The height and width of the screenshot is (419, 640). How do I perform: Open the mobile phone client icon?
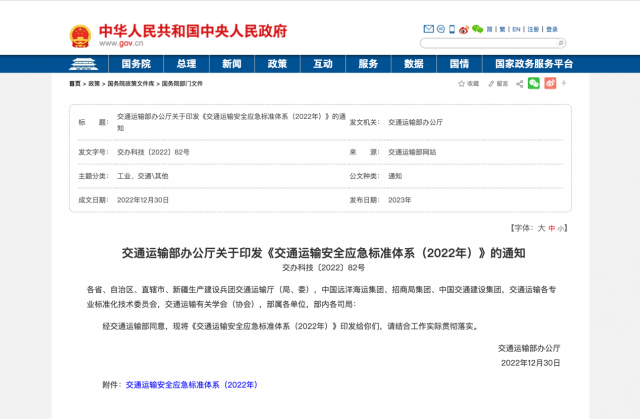(x=452, y=29)
